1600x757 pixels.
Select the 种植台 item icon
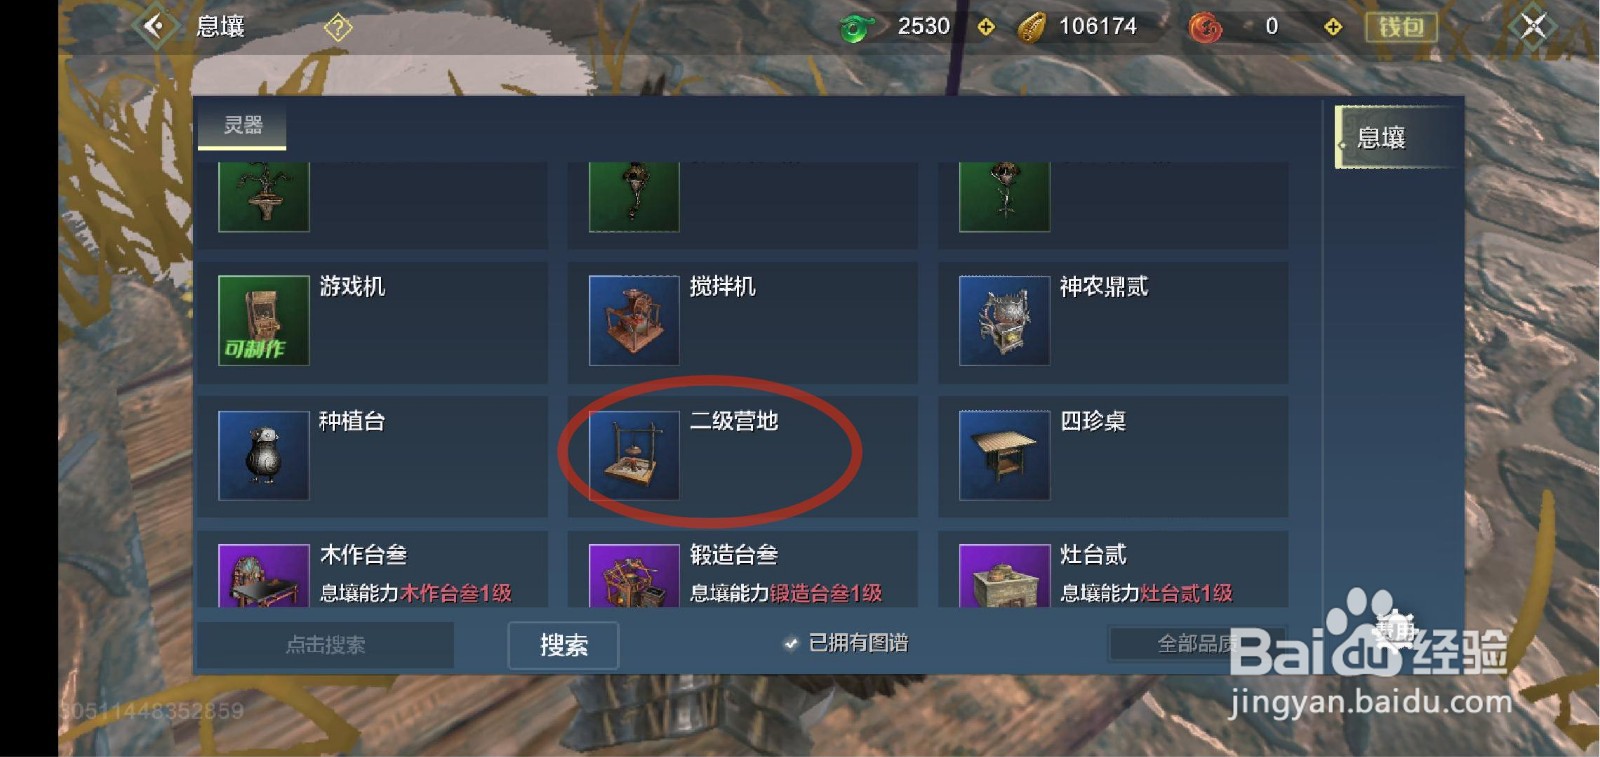click(264, 455)
